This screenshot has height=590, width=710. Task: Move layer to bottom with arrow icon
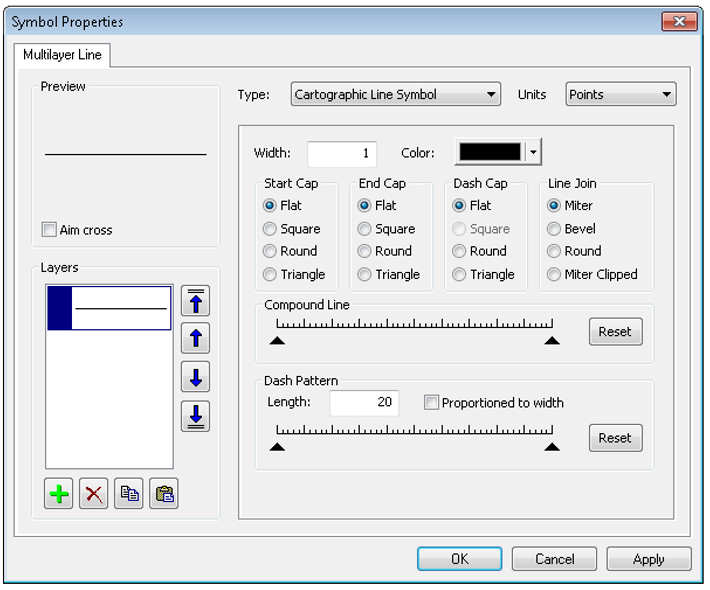[x=195, y=415]
